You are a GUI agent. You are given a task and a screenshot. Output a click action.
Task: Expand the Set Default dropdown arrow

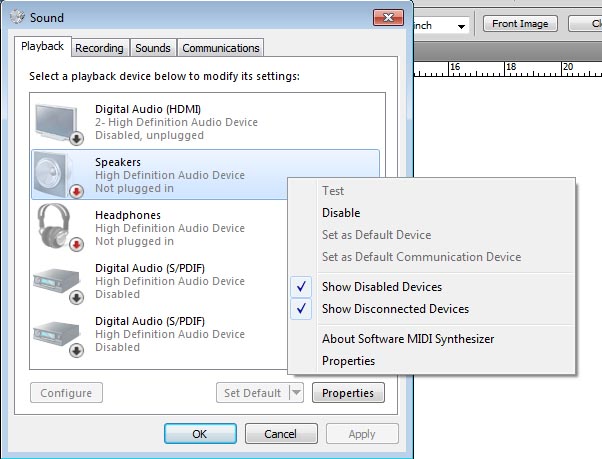296,393
